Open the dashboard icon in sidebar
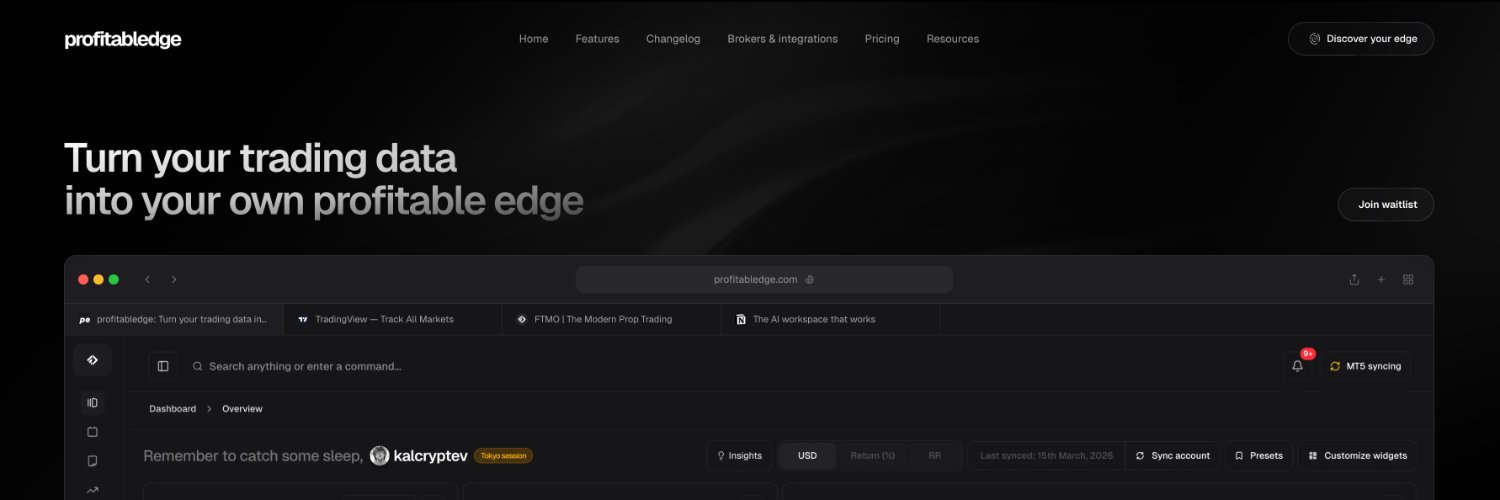This screenshot has height=500, width=1500. pos(92,403)
